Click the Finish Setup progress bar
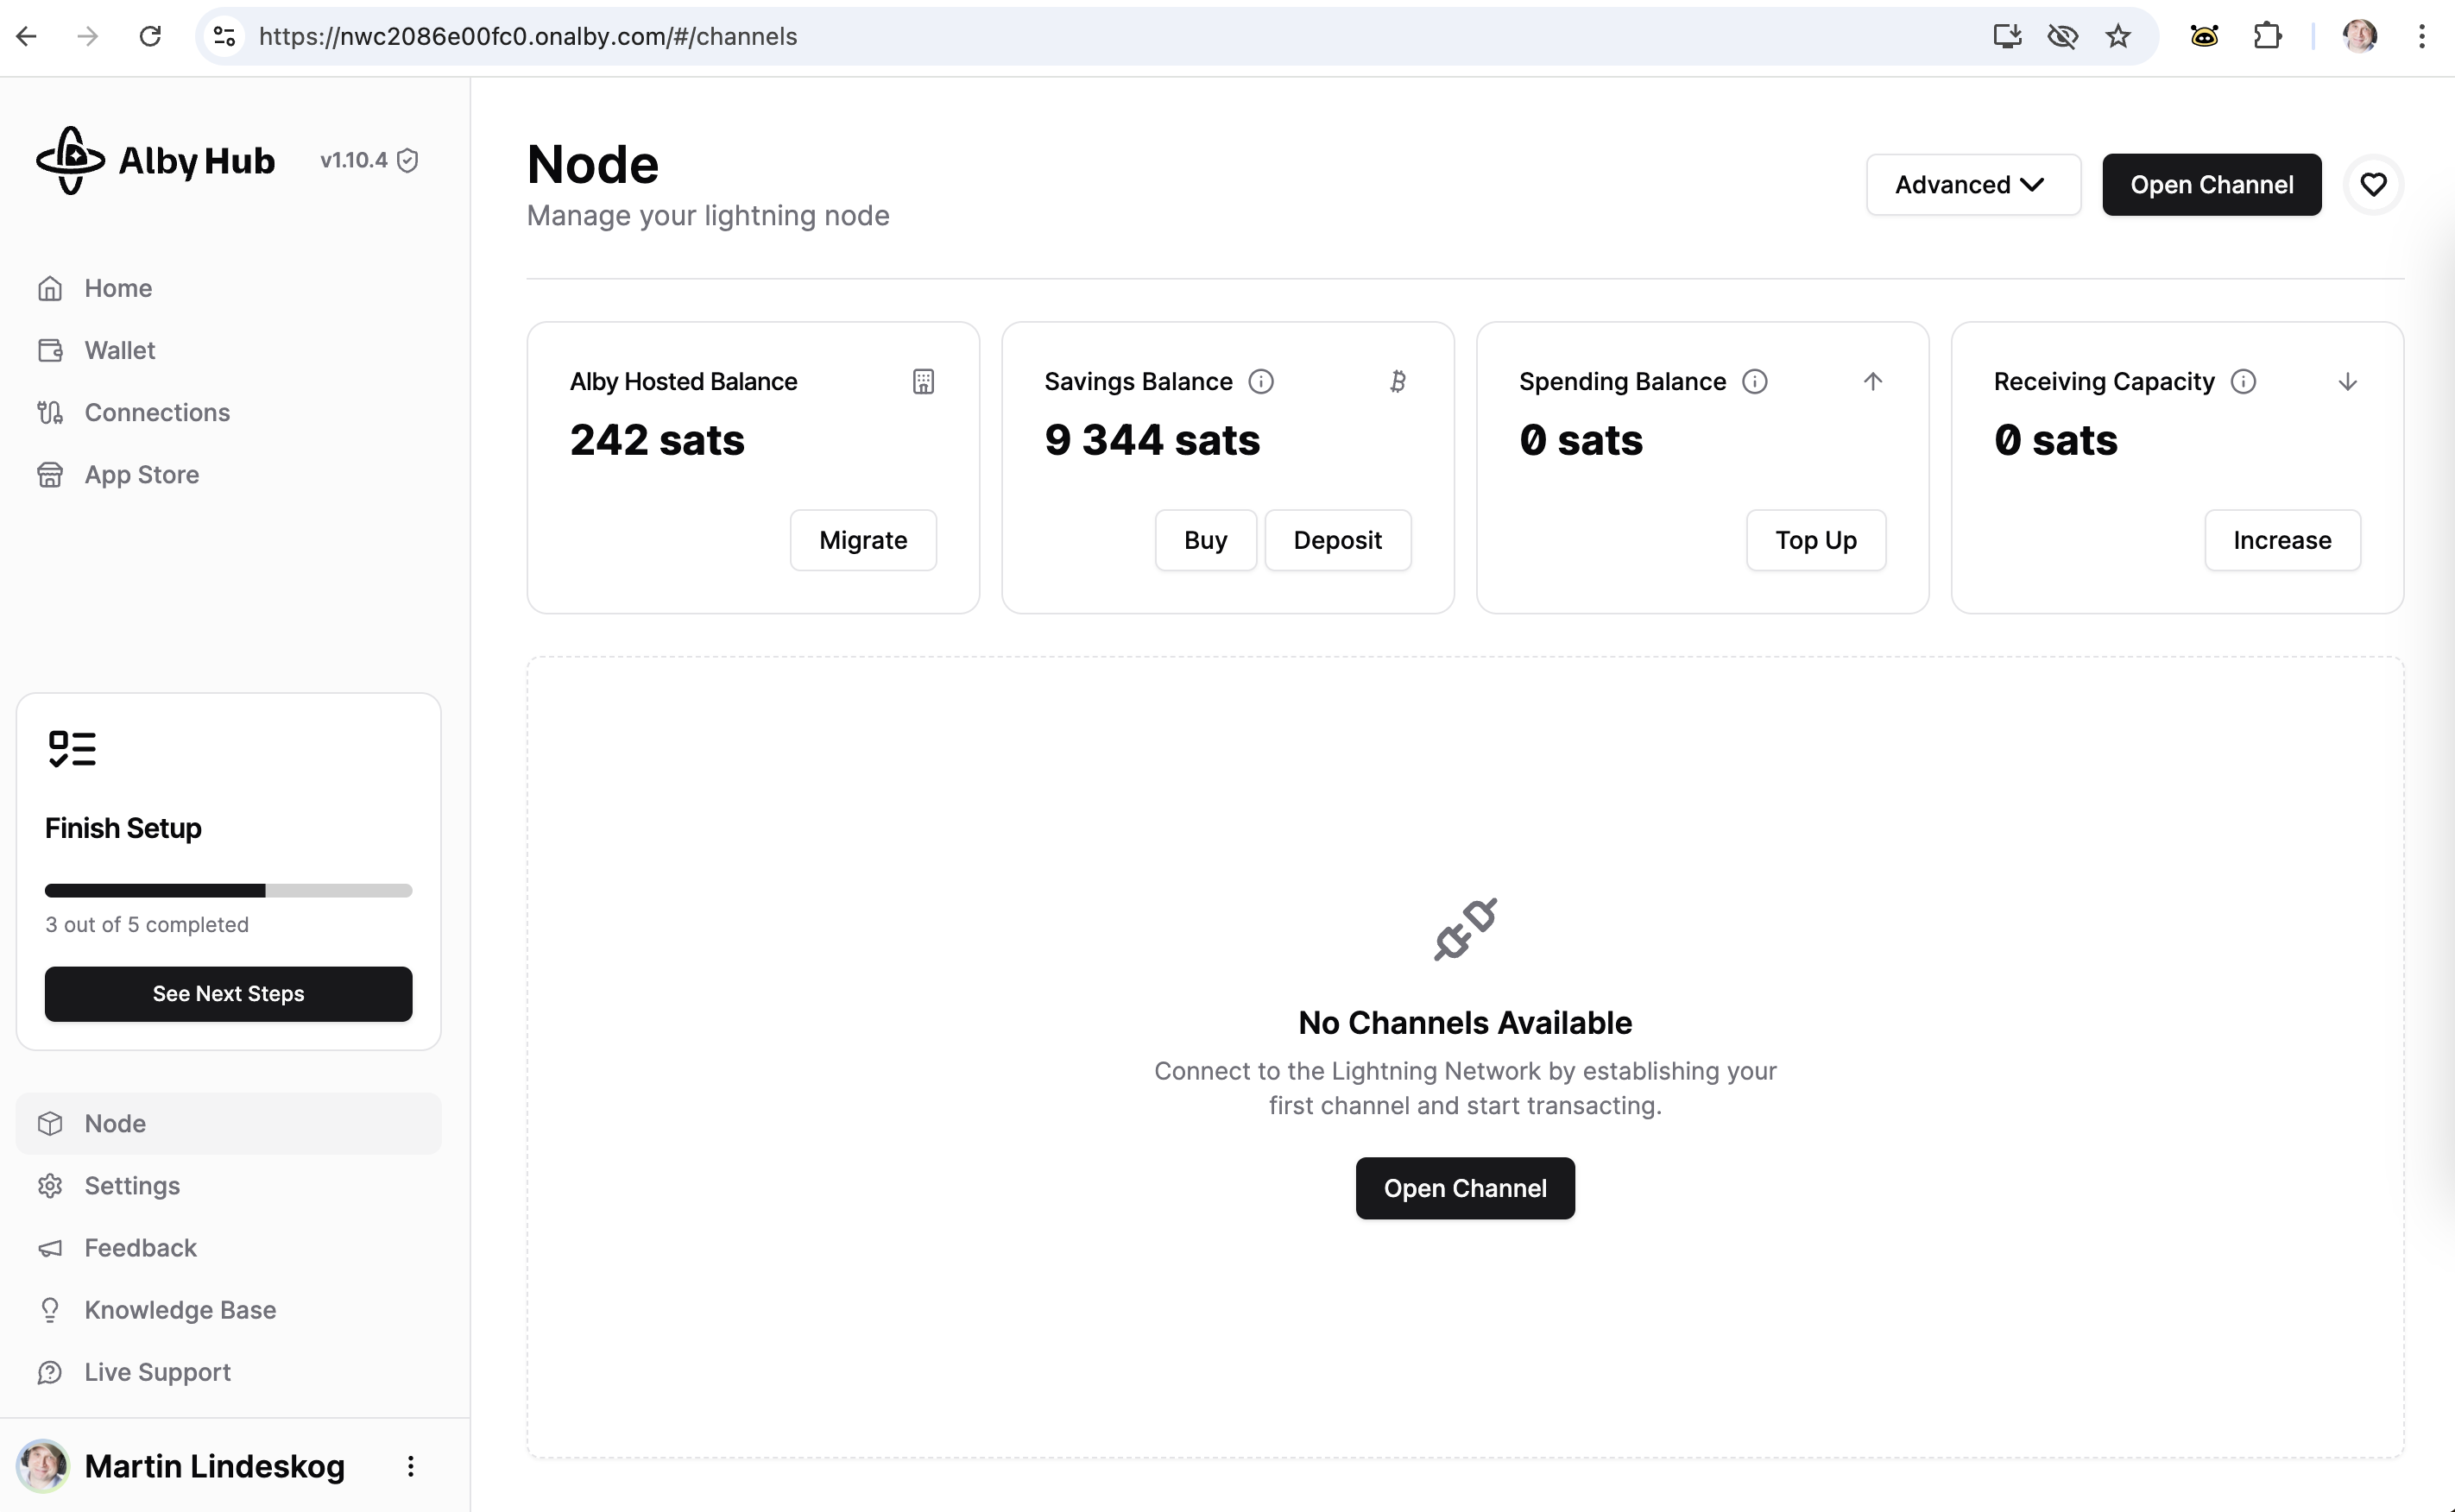This screenshot has width=2455, height=1512. pos(228,890)
